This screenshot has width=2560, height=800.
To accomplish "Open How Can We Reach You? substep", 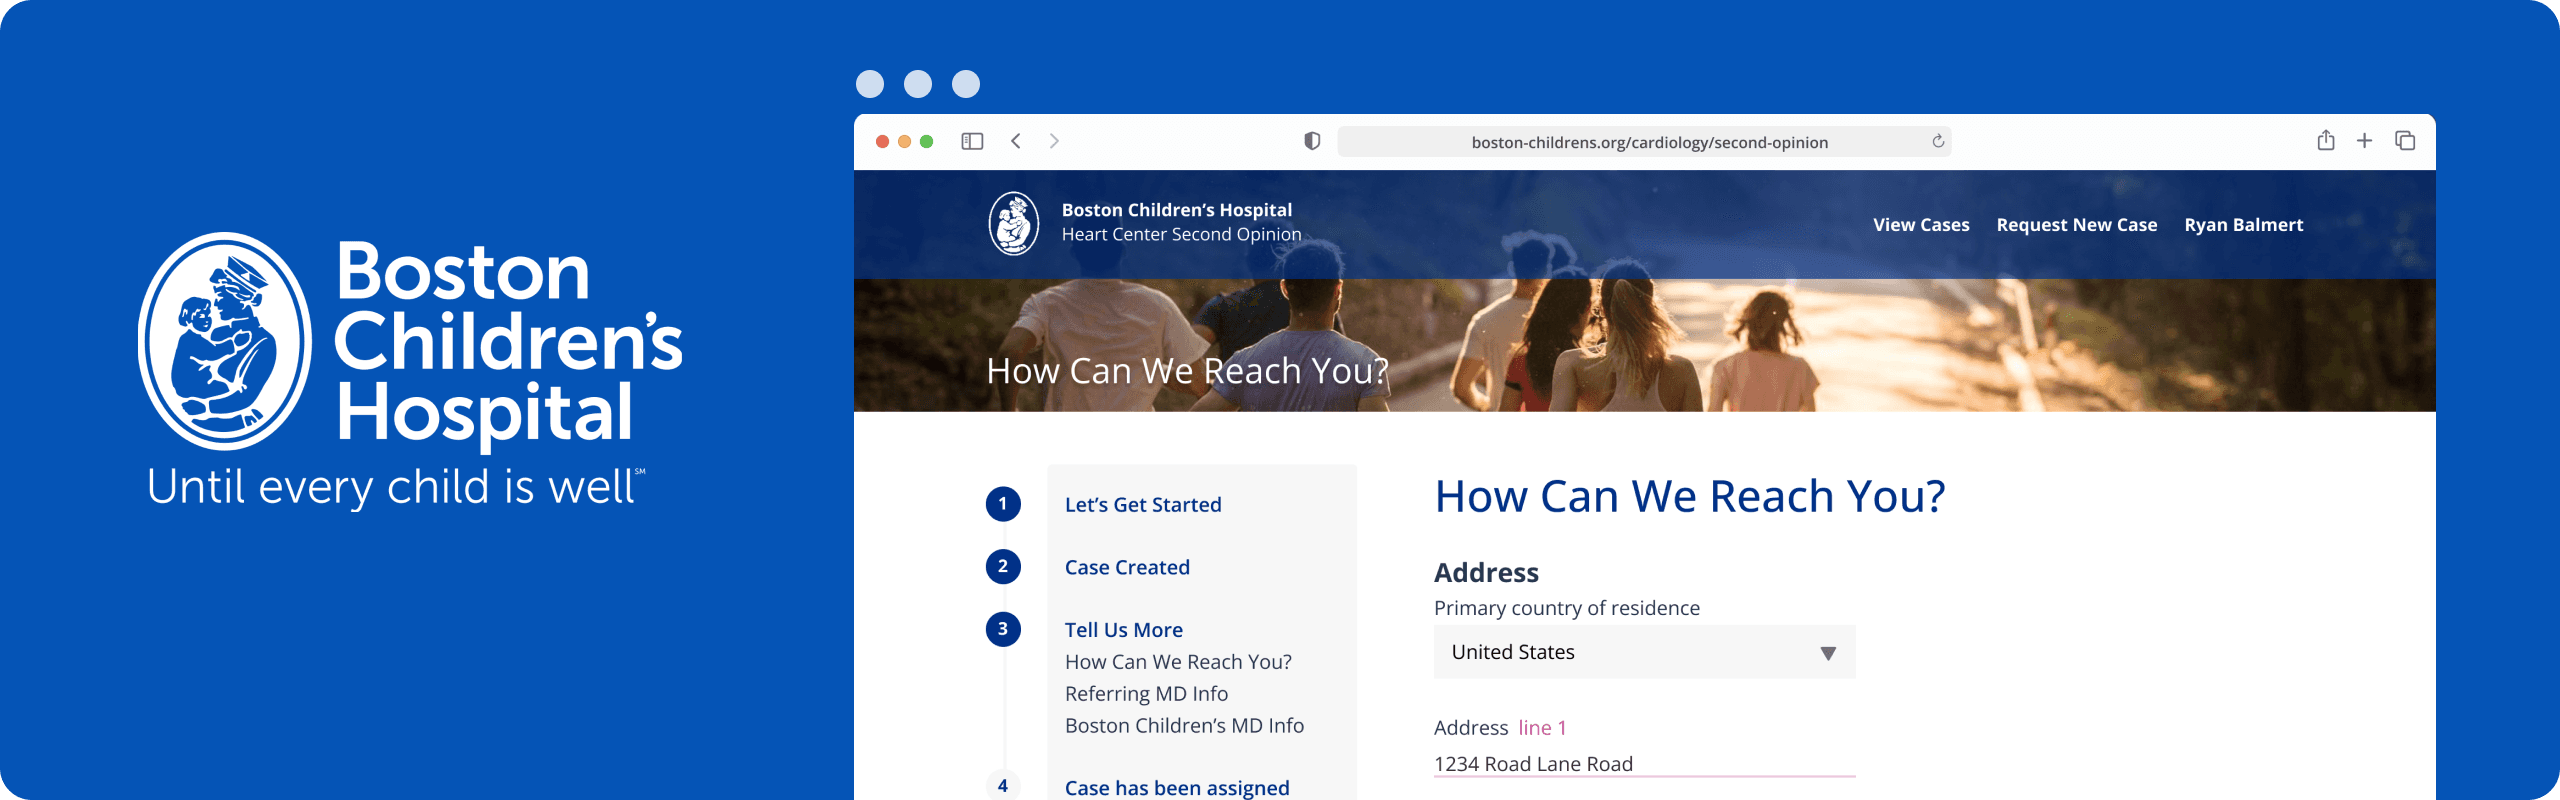I will [x=1178, y=662].
